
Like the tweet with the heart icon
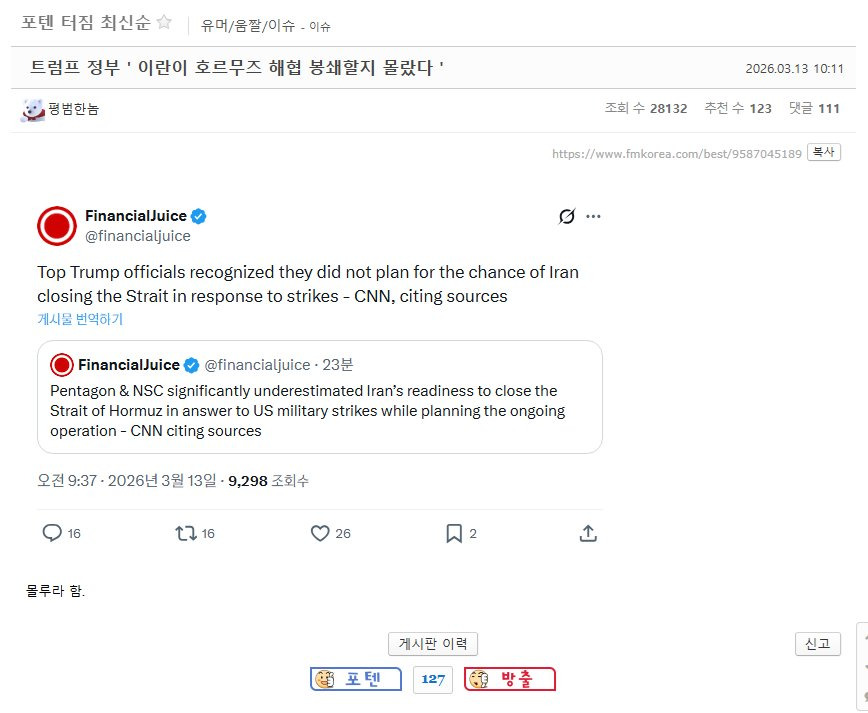(x=320, y=533)
